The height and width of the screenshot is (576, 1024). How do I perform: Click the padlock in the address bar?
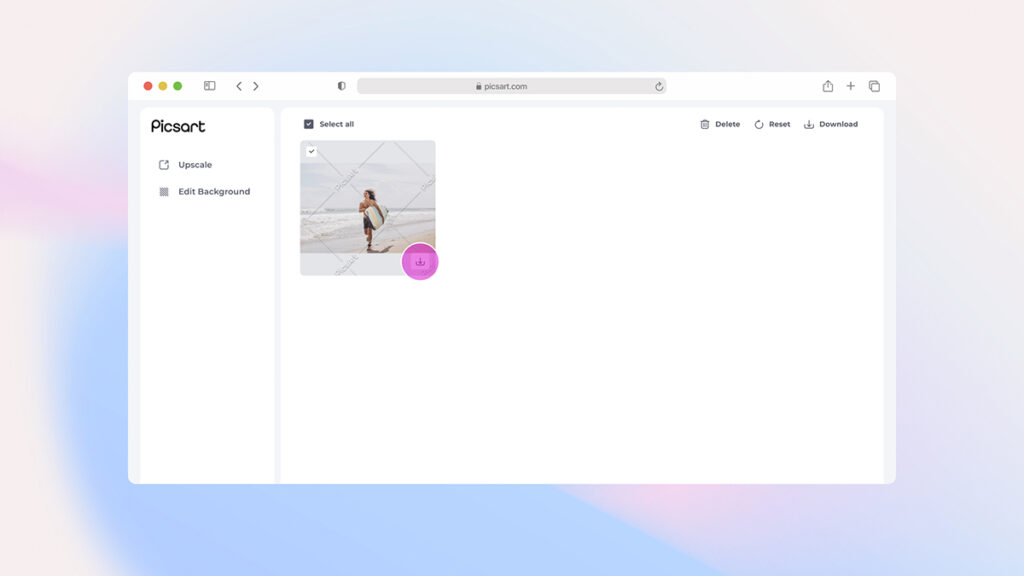(x=478, y=86)
